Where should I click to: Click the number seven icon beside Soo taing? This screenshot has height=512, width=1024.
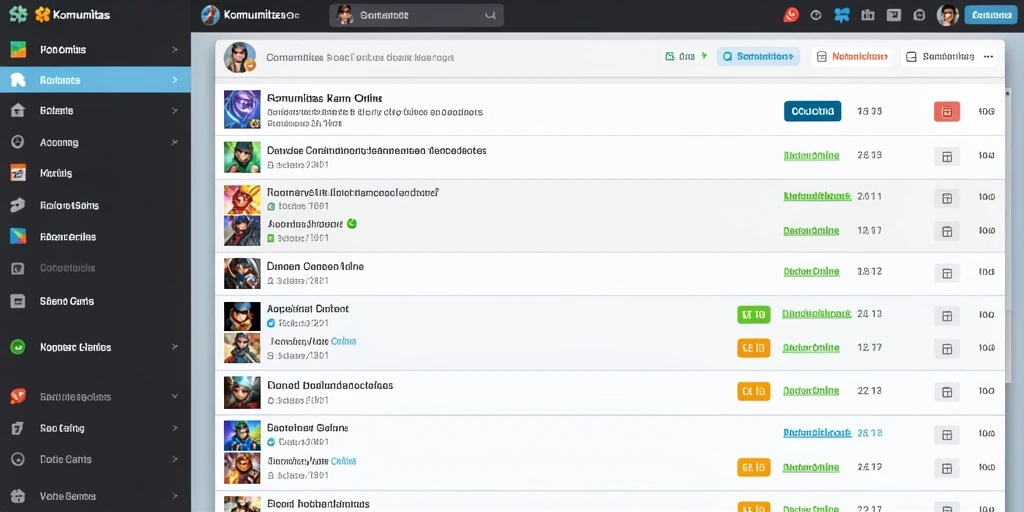[x=18, y=428]
